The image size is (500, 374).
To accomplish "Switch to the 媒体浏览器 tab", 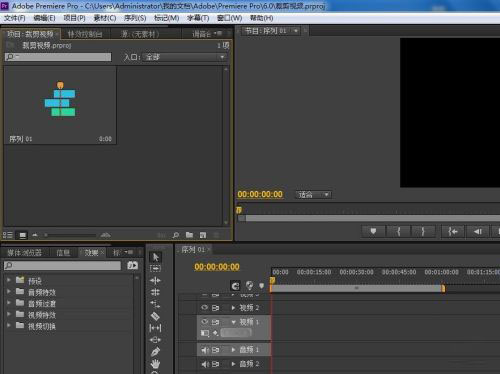I will [x=24, y=253].
